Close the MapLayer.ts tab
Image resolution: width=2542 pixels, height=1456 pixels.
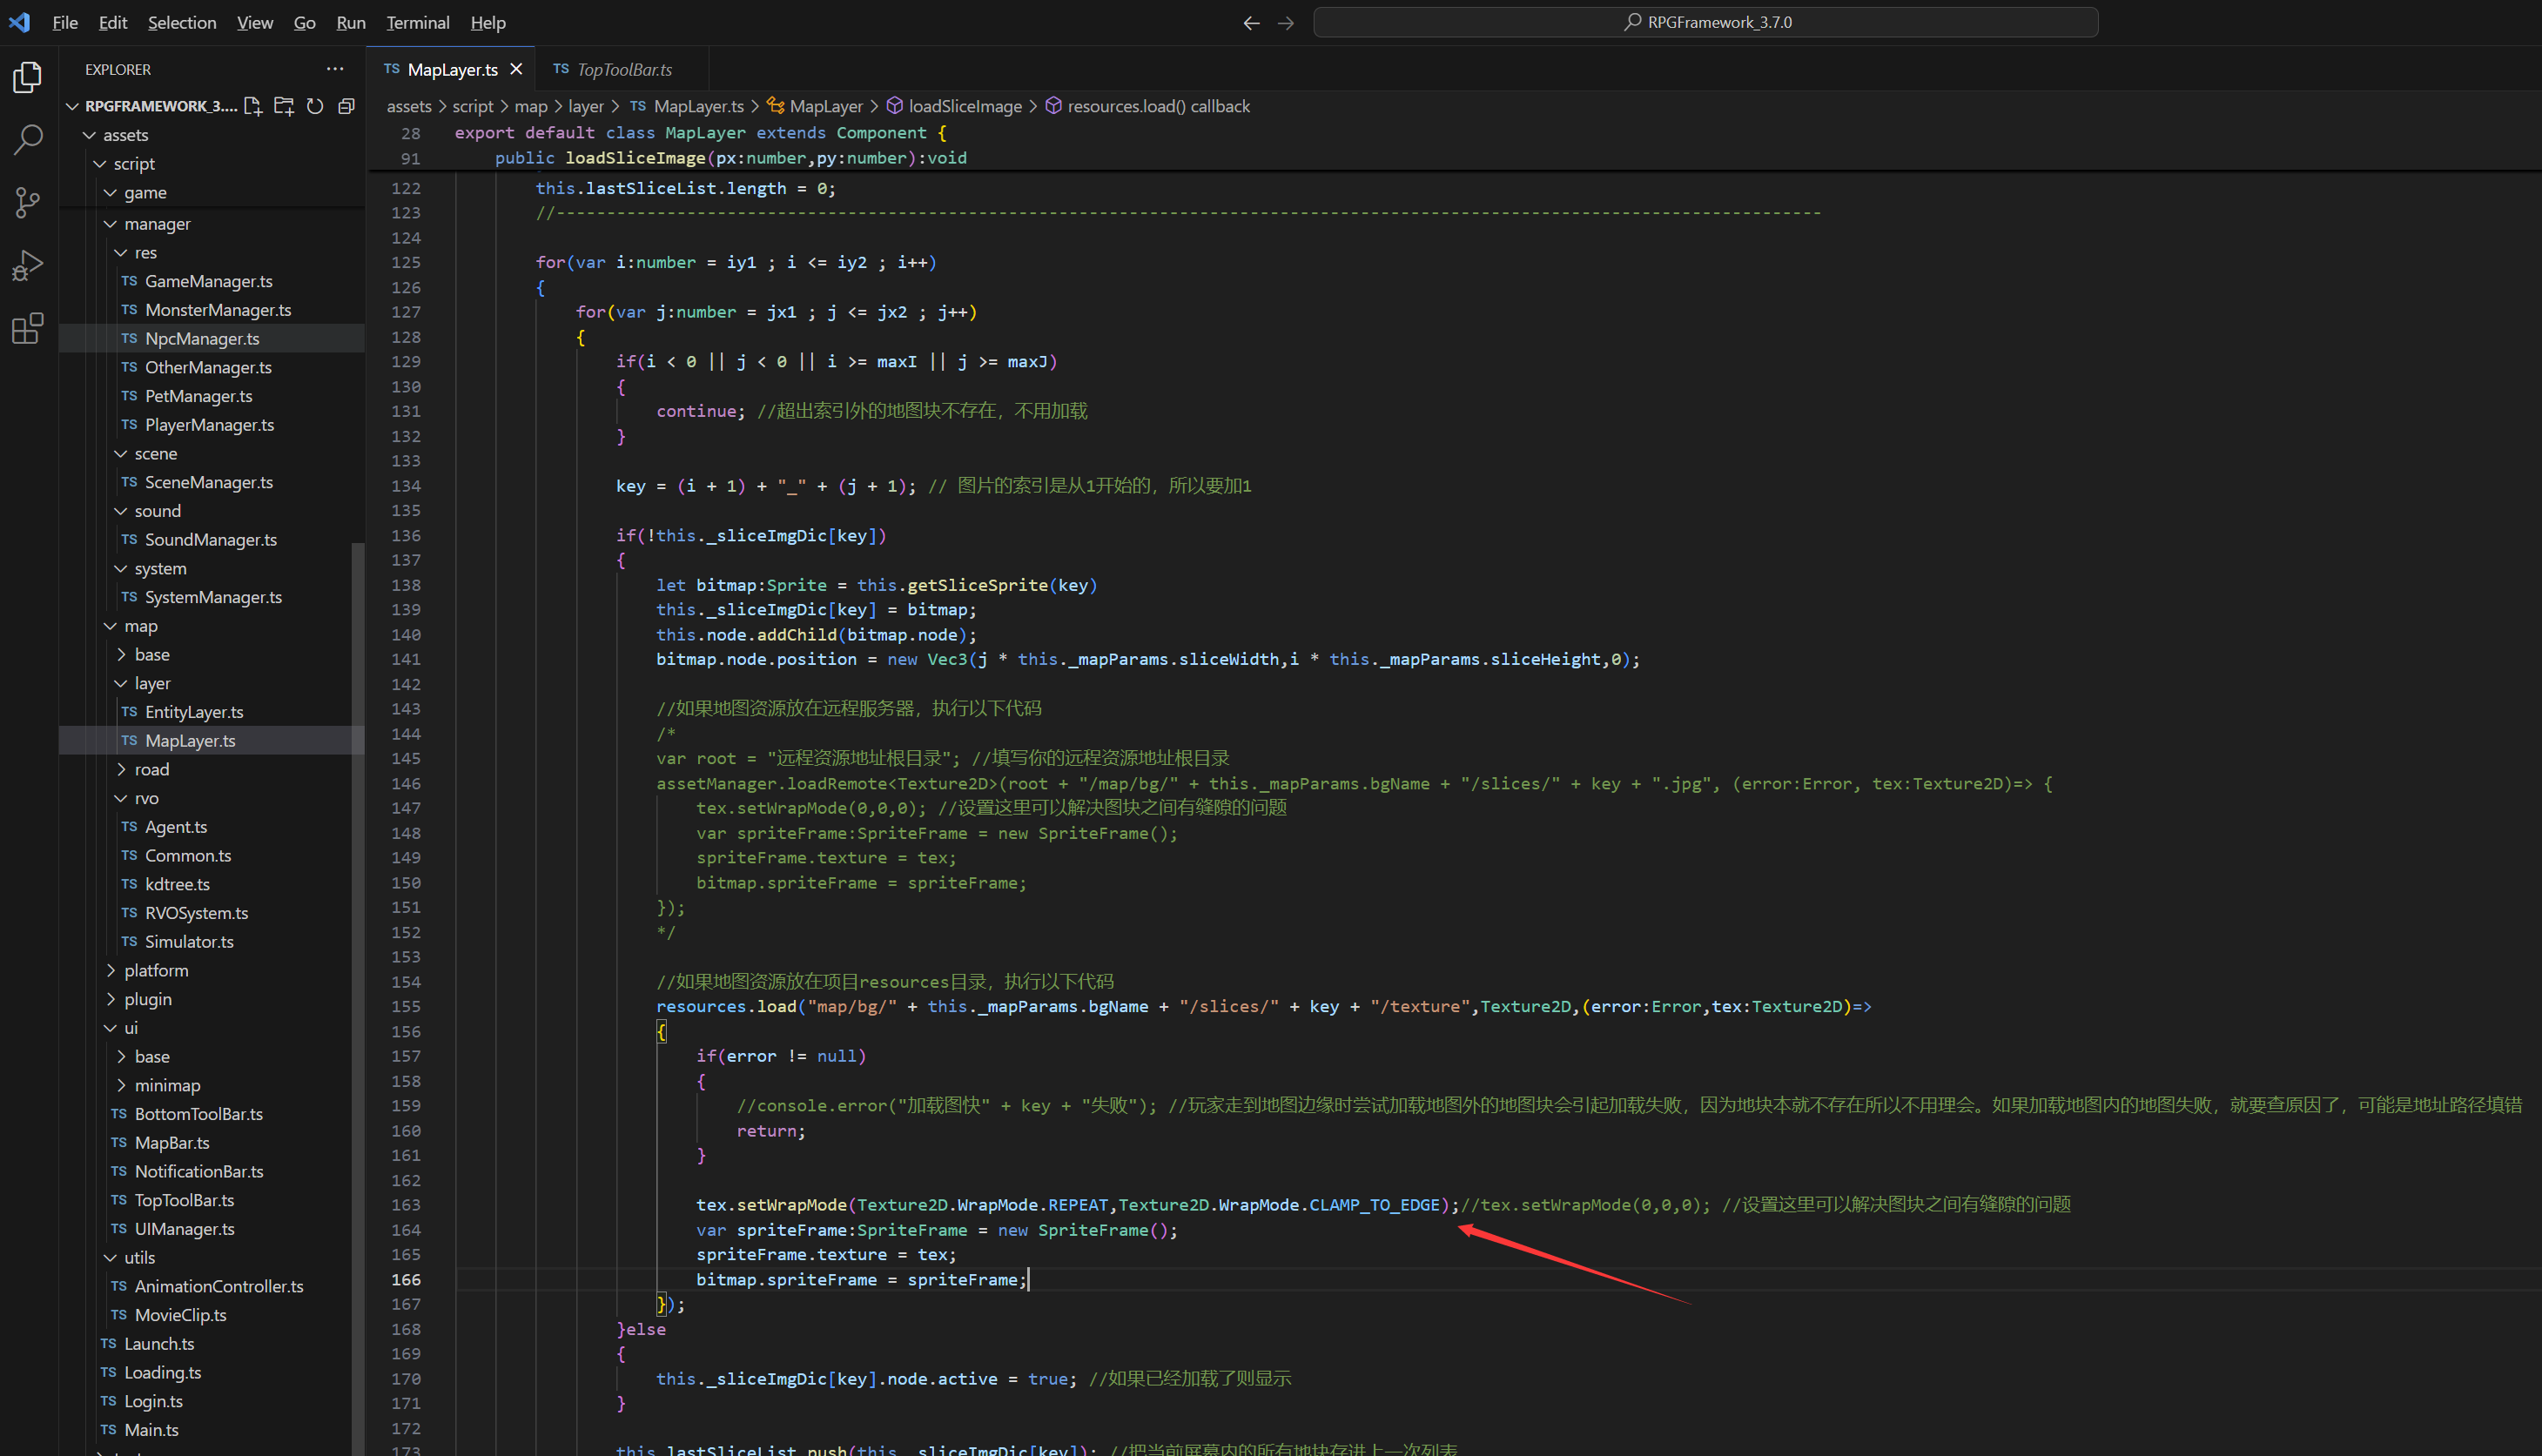point(516,69)
